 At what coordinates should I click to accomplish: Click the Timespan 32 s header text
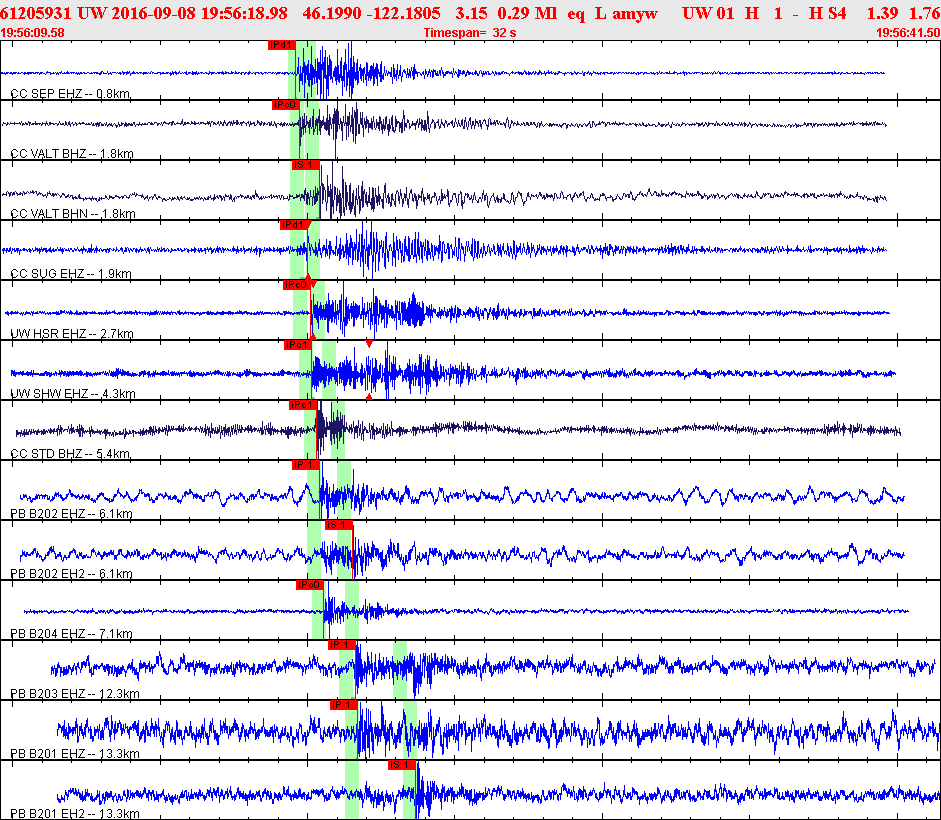[470, 33]
